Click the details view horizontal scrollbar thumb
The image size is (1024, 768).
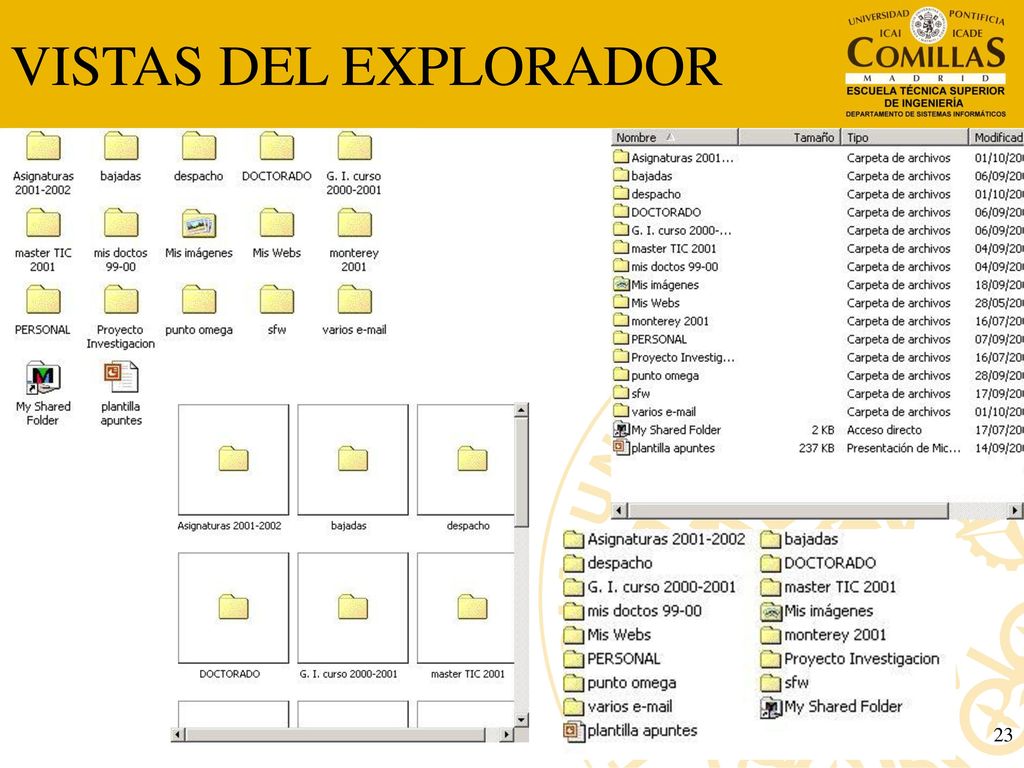pyautogui.click(x=788, y=510)
